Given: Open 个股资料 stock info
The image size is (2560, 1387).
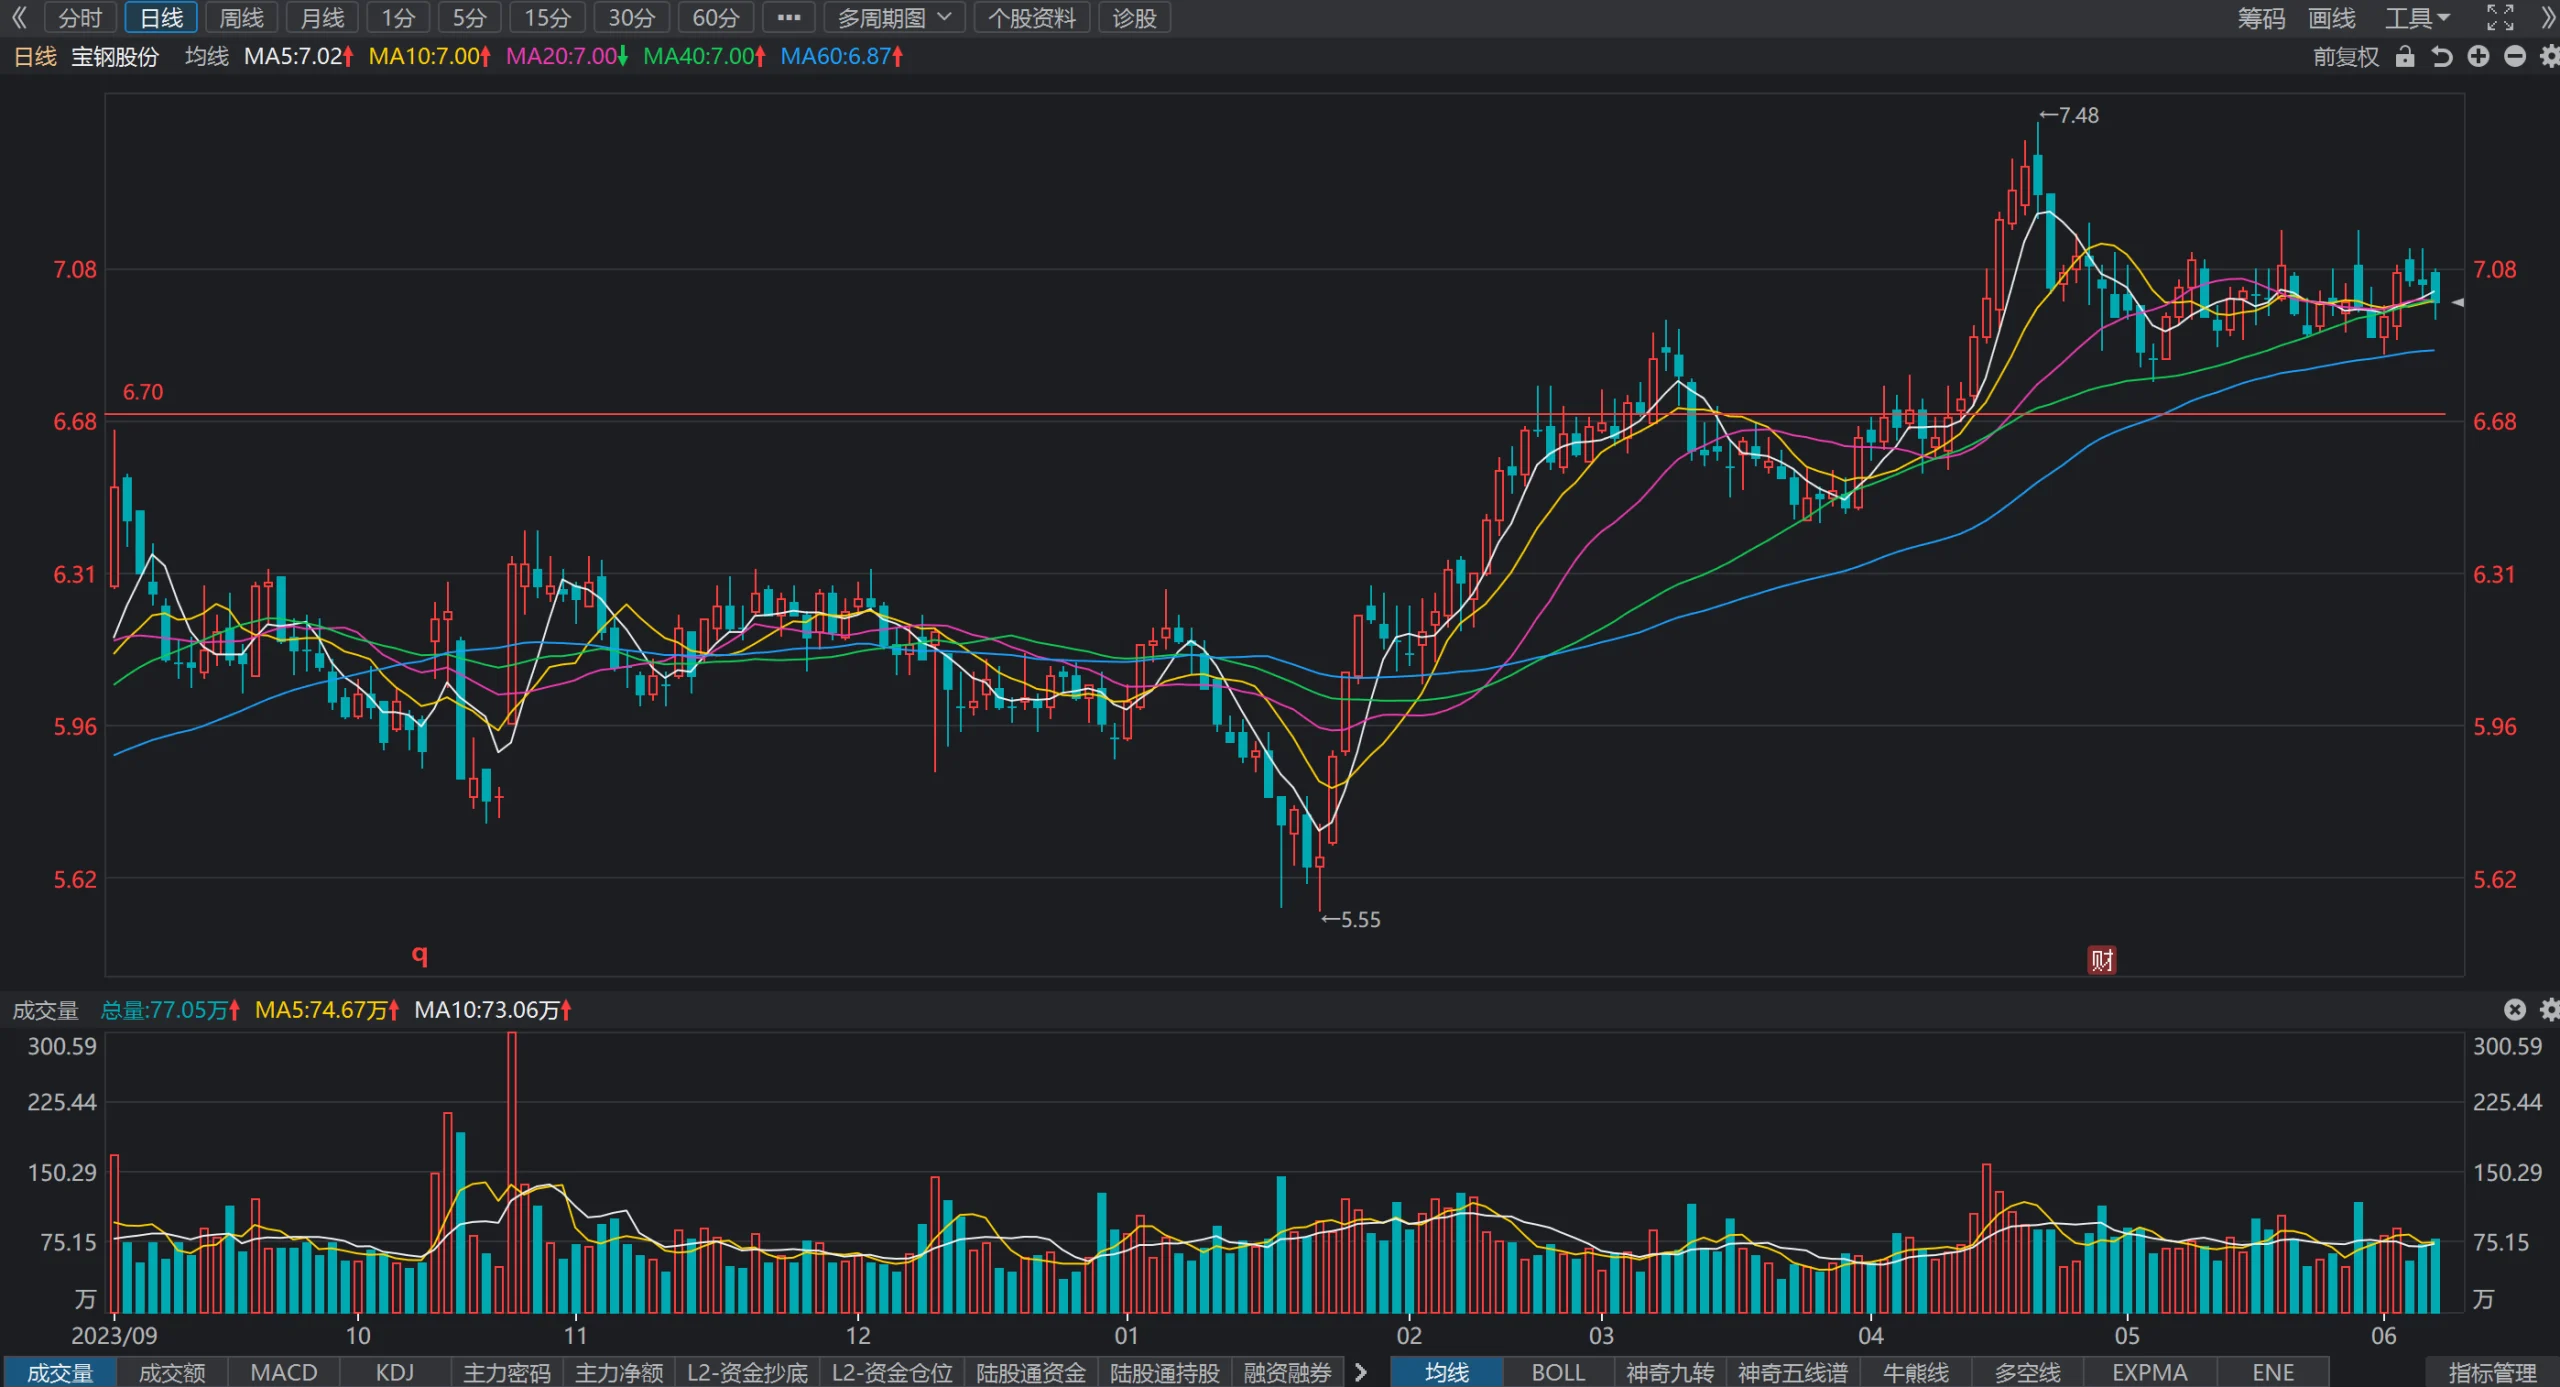Looking at the screenshot, I should point(1032,18).
